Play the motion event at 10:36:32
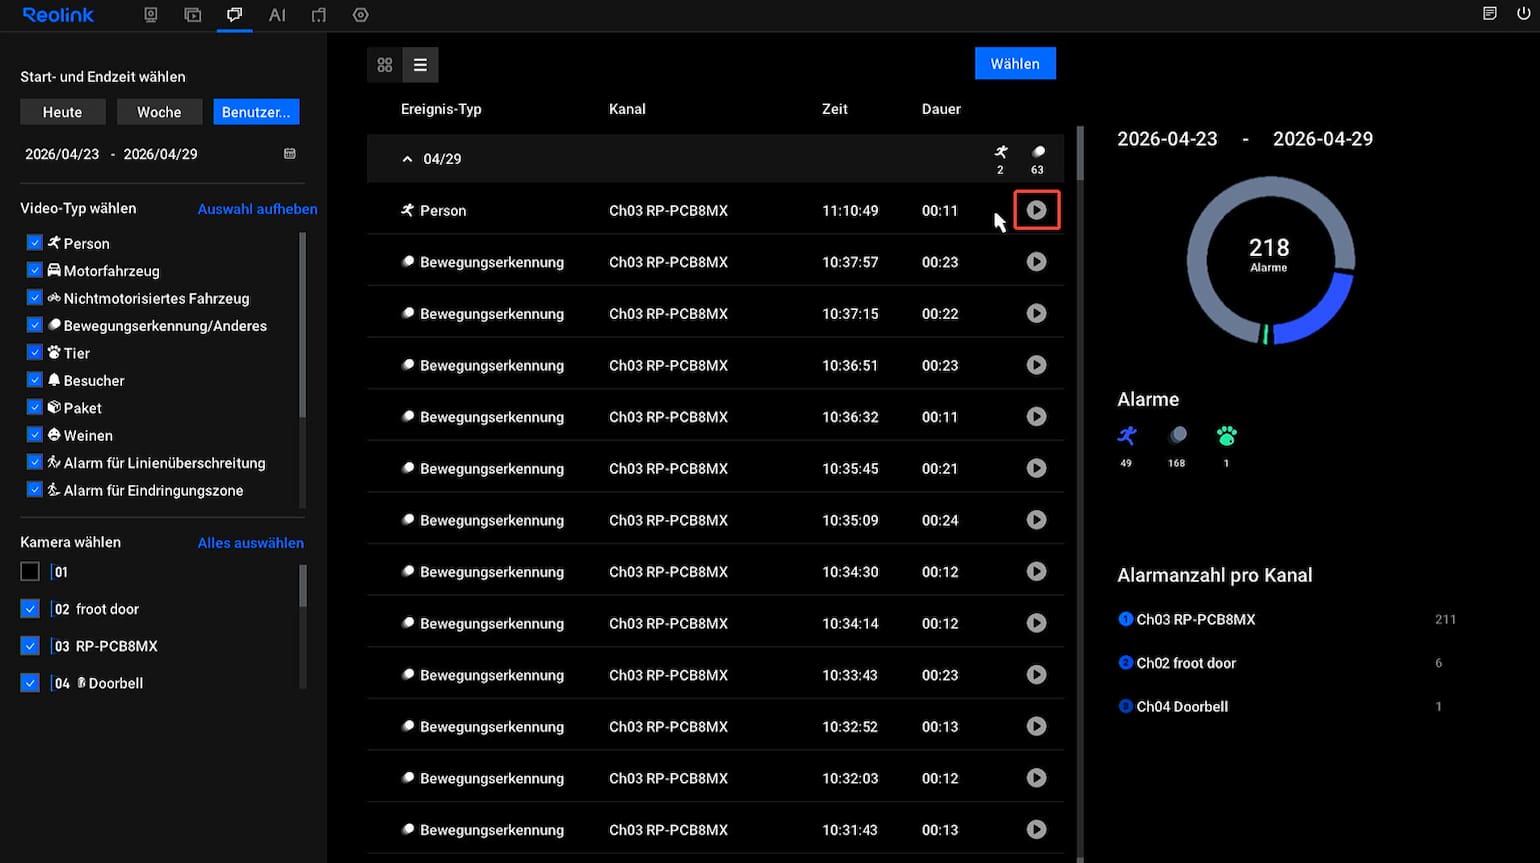Image resolution: width=1540 pixels, height=863 pixels. pos(1037,417)
